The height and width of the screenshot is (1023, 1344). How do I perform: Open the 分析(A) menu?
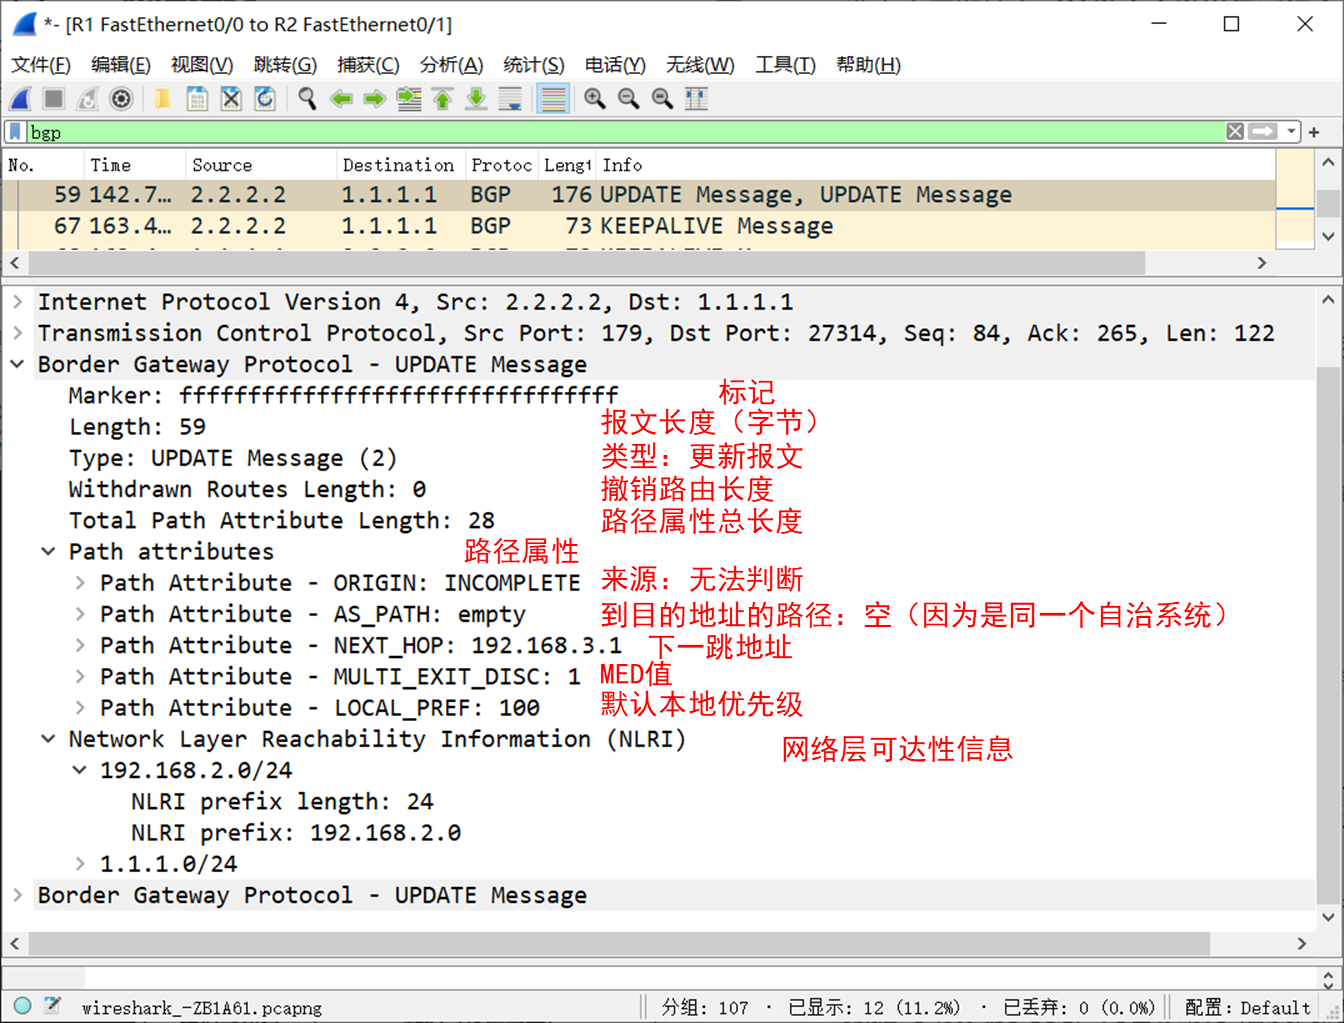click(x=451, y=65)
